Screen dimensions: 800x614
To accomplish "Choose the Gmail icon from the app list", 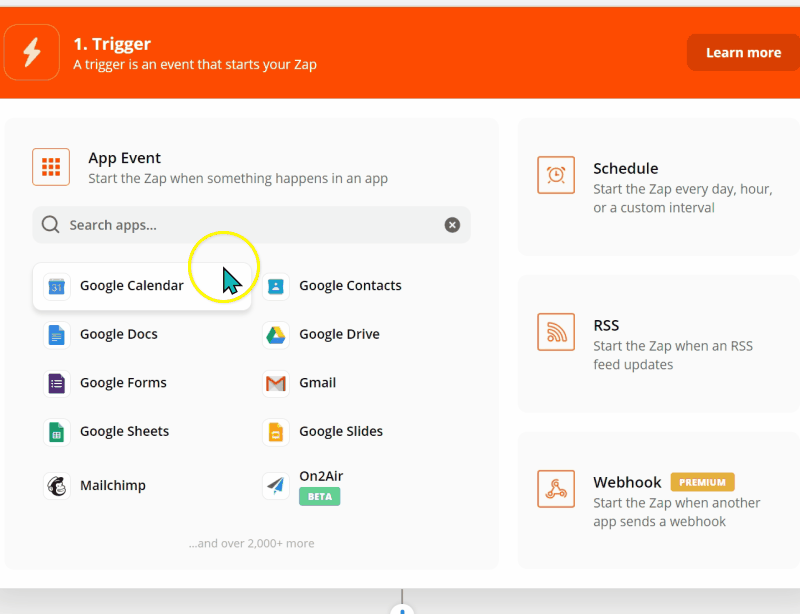I will (x=275, y=382).
